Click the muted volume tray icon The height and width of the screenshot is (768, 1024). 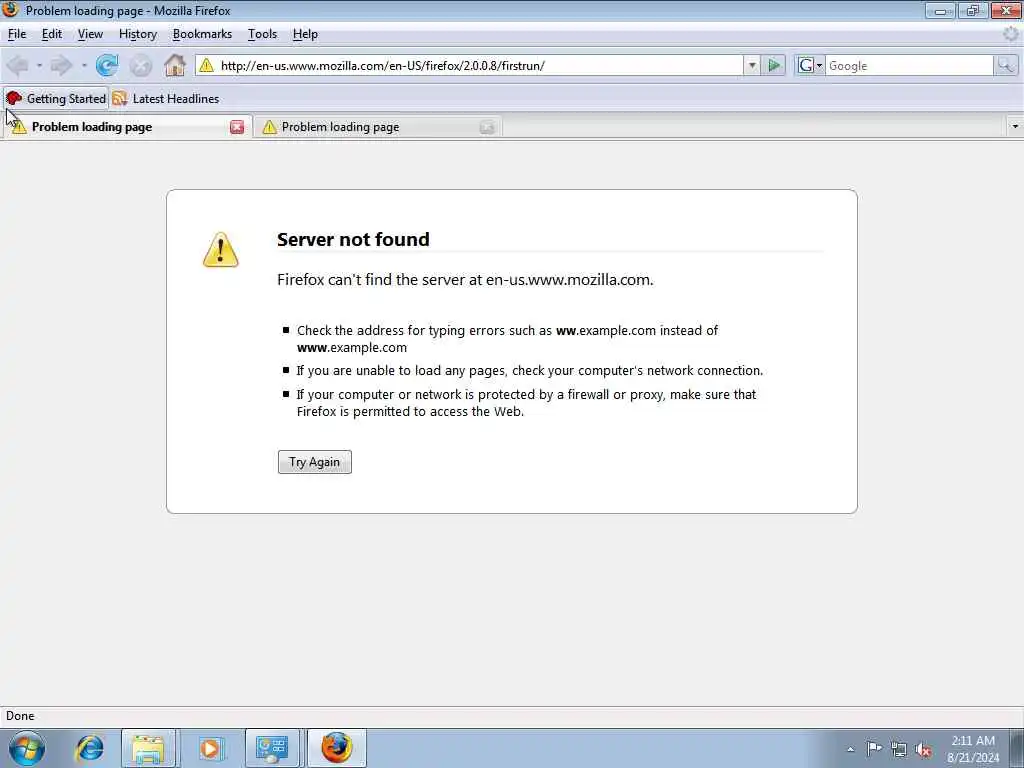coord(923,750)
